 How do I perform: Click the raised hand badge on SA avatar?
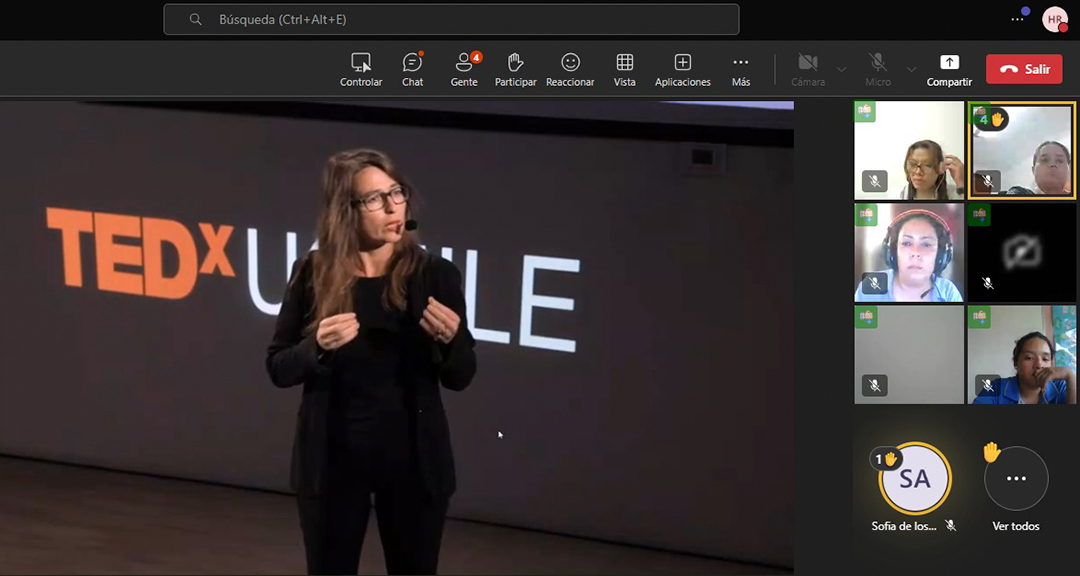pyautogui.click(x=886, y=458)
